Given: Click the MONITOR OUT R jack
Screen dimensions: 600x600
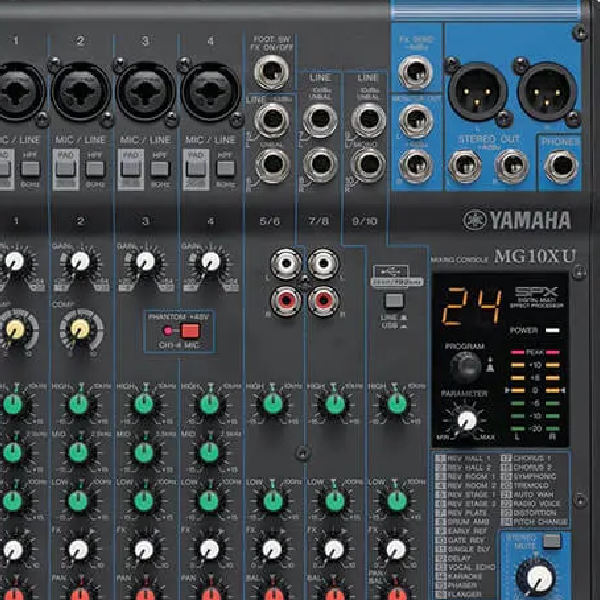Looking at the screenshot, I should (x=416, y=166).
